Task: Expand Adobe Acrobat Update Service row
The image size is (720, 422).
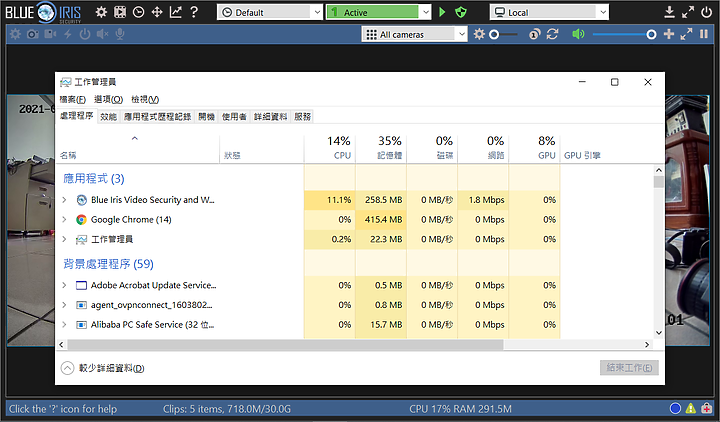Action: pyautogui.click(x=64, y=285)
